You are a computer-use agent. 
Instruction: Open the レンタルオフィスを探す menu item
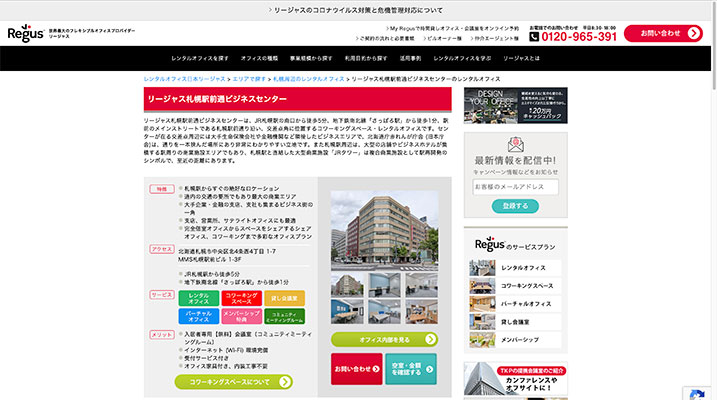click(200, 59)
